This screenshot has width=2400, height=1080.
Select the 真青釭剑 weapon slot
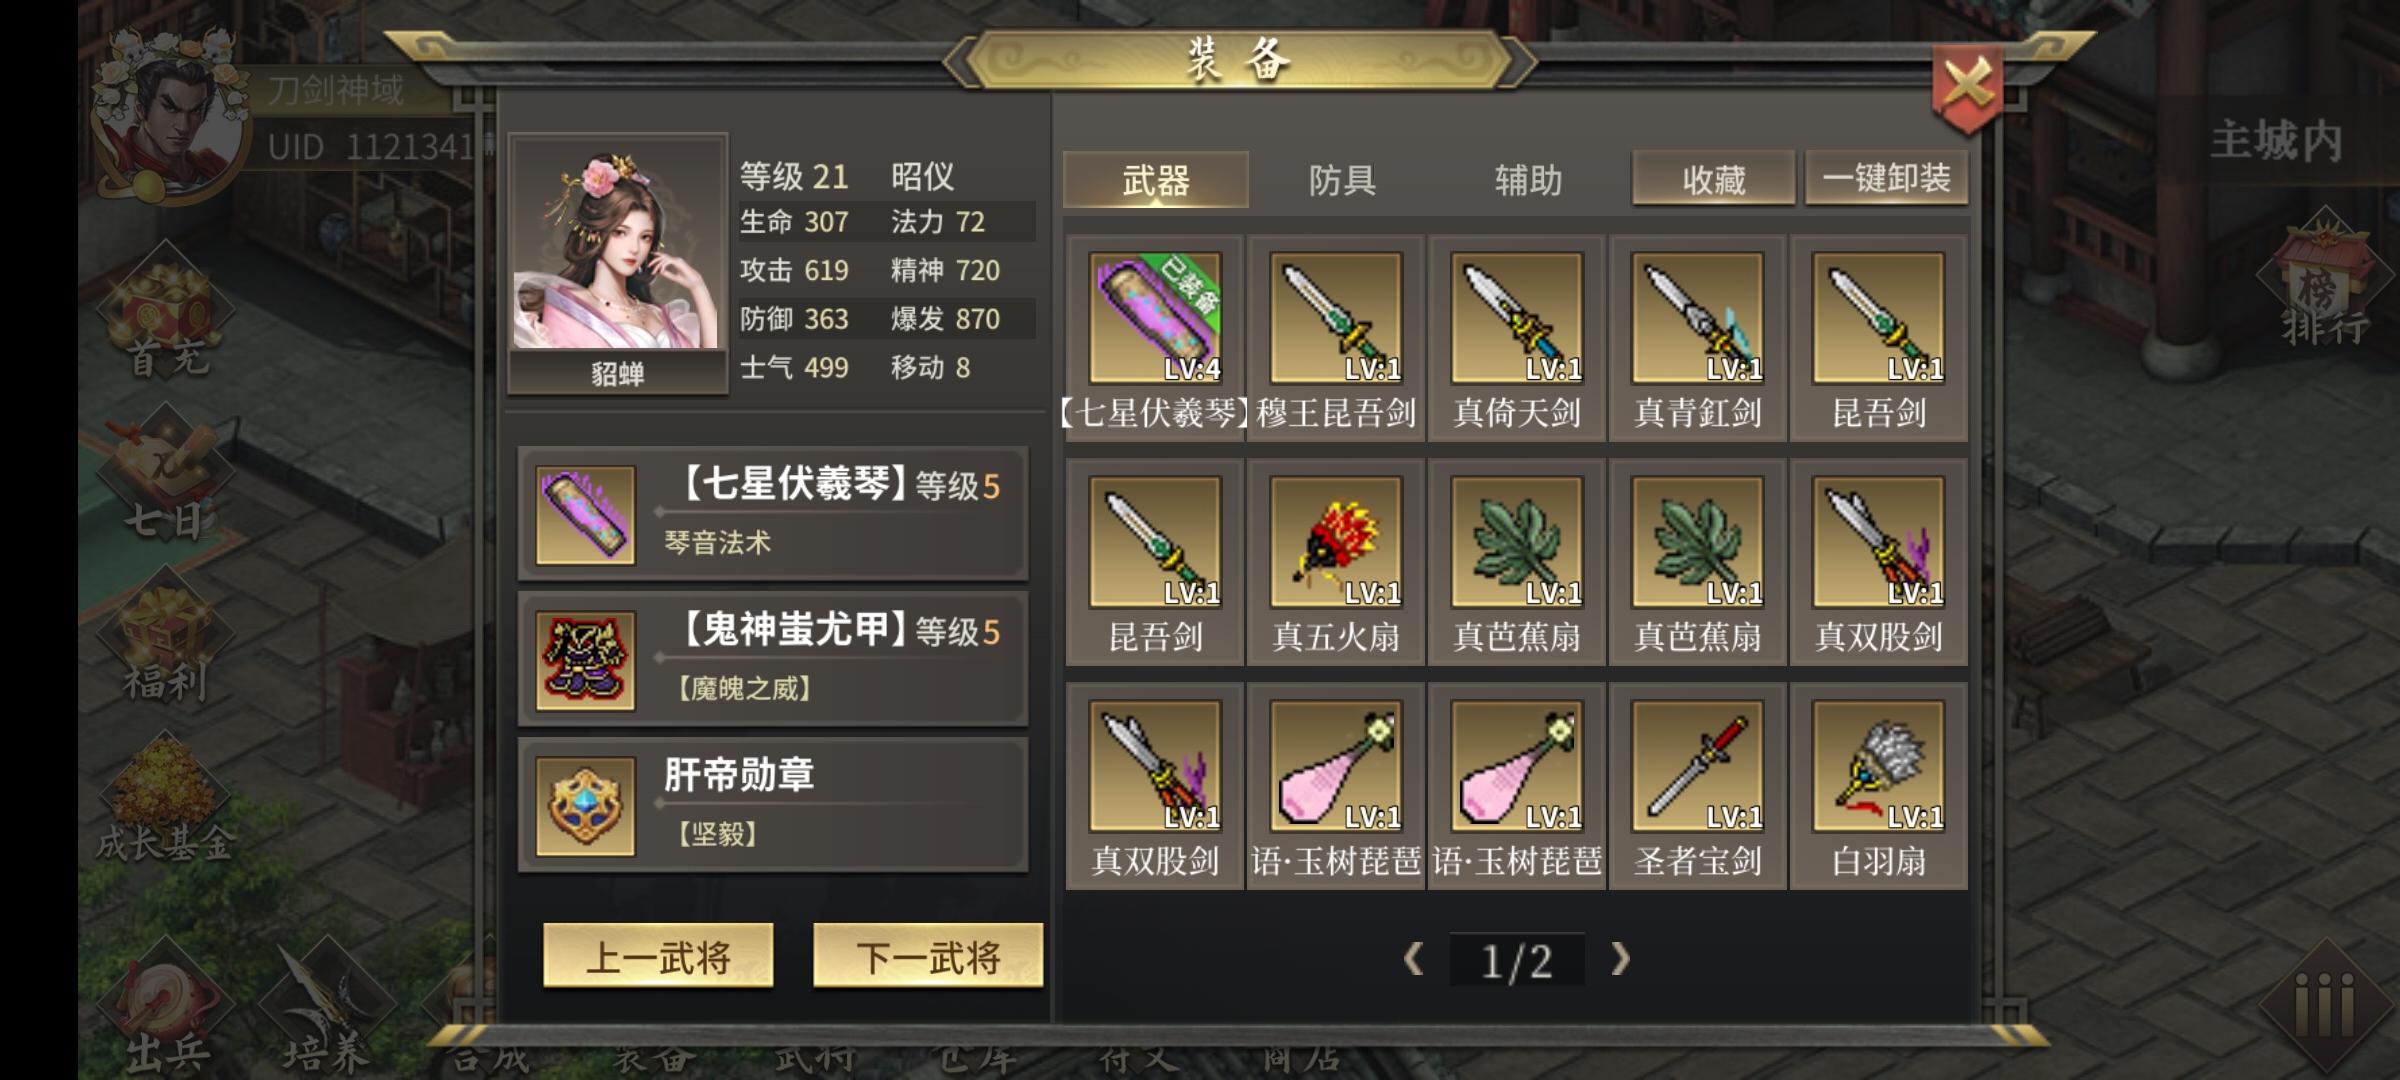[1697, 318]
